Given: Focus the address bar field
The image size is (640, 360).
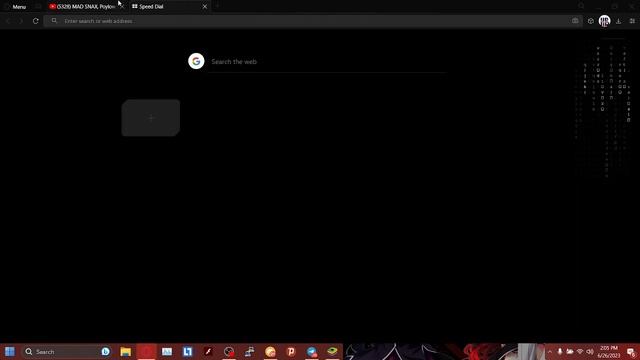Looking at the screenshot, I should tap(312, 21).
